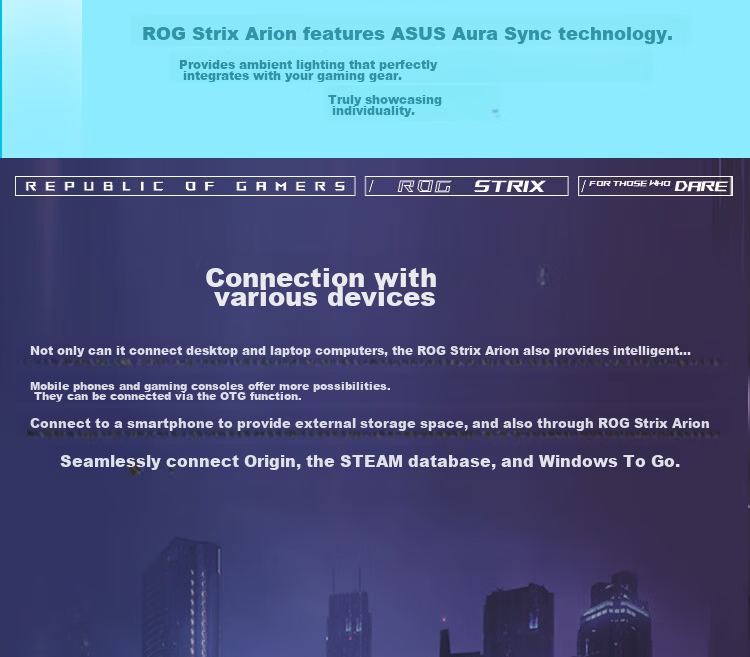Click 'Mobile phones and gaming consoles offer more possibilities.'
This screenshot has height=657, width=750.
[x=210, y=386]
